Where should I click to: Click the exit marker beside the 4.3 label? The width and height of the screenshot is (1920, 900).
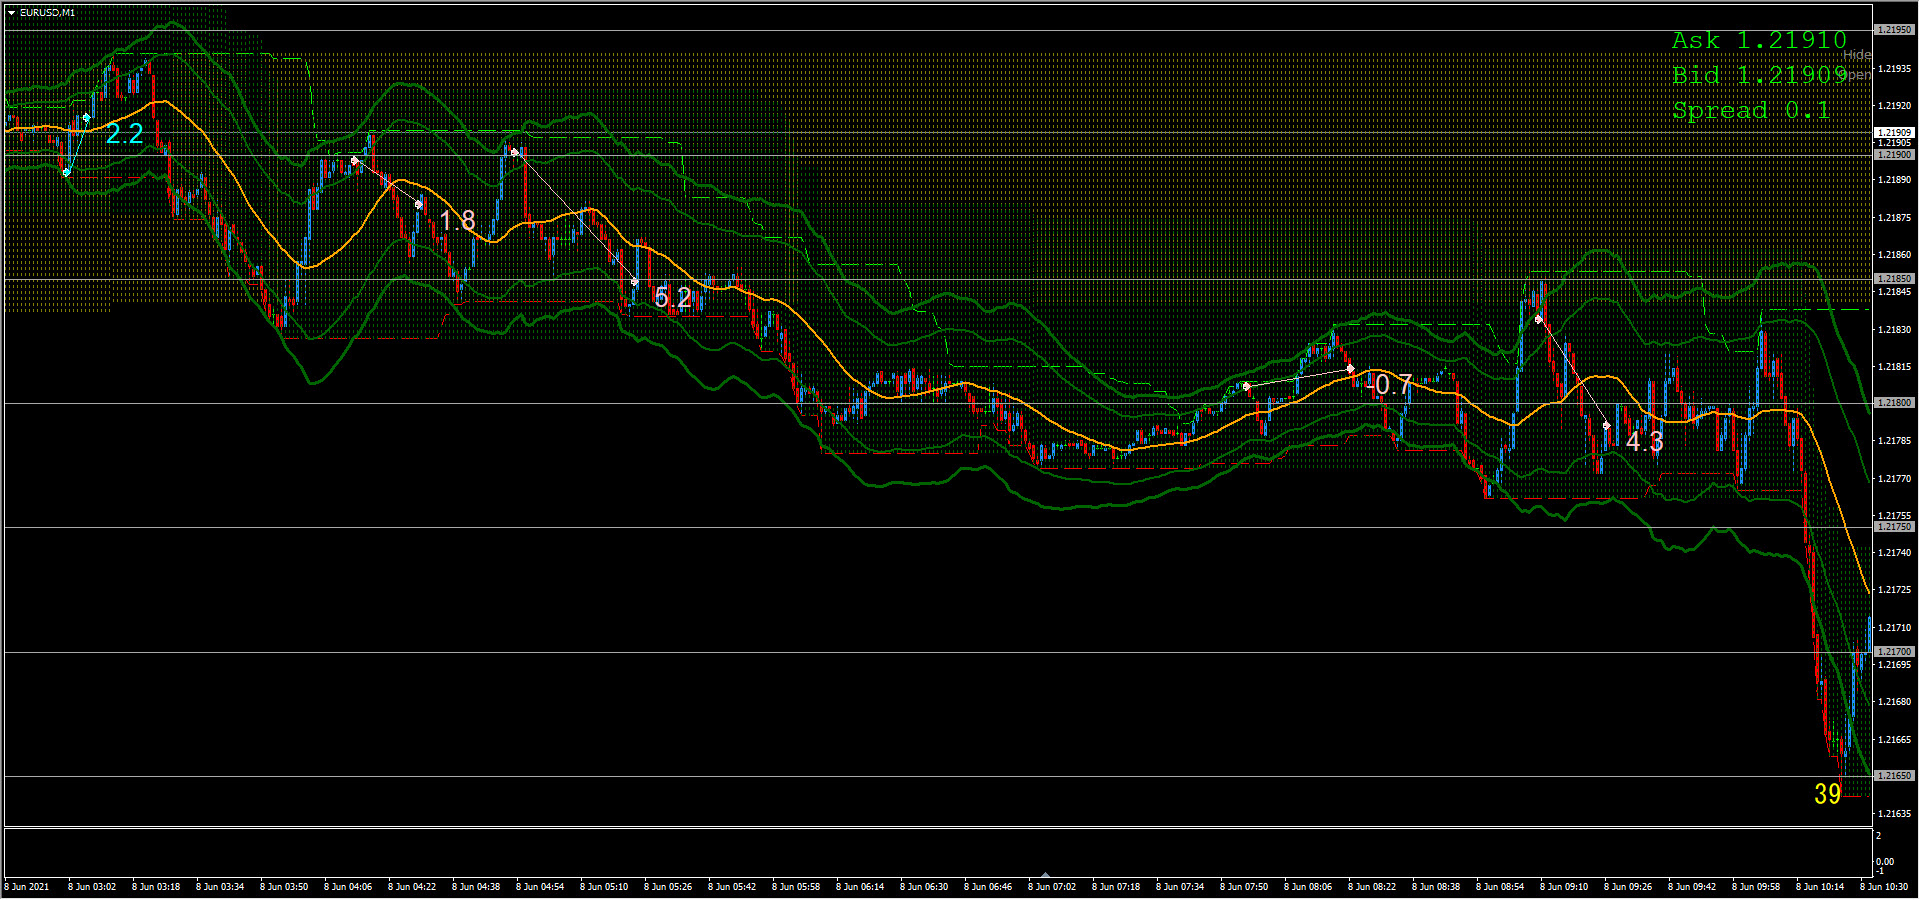(1607, 426)
